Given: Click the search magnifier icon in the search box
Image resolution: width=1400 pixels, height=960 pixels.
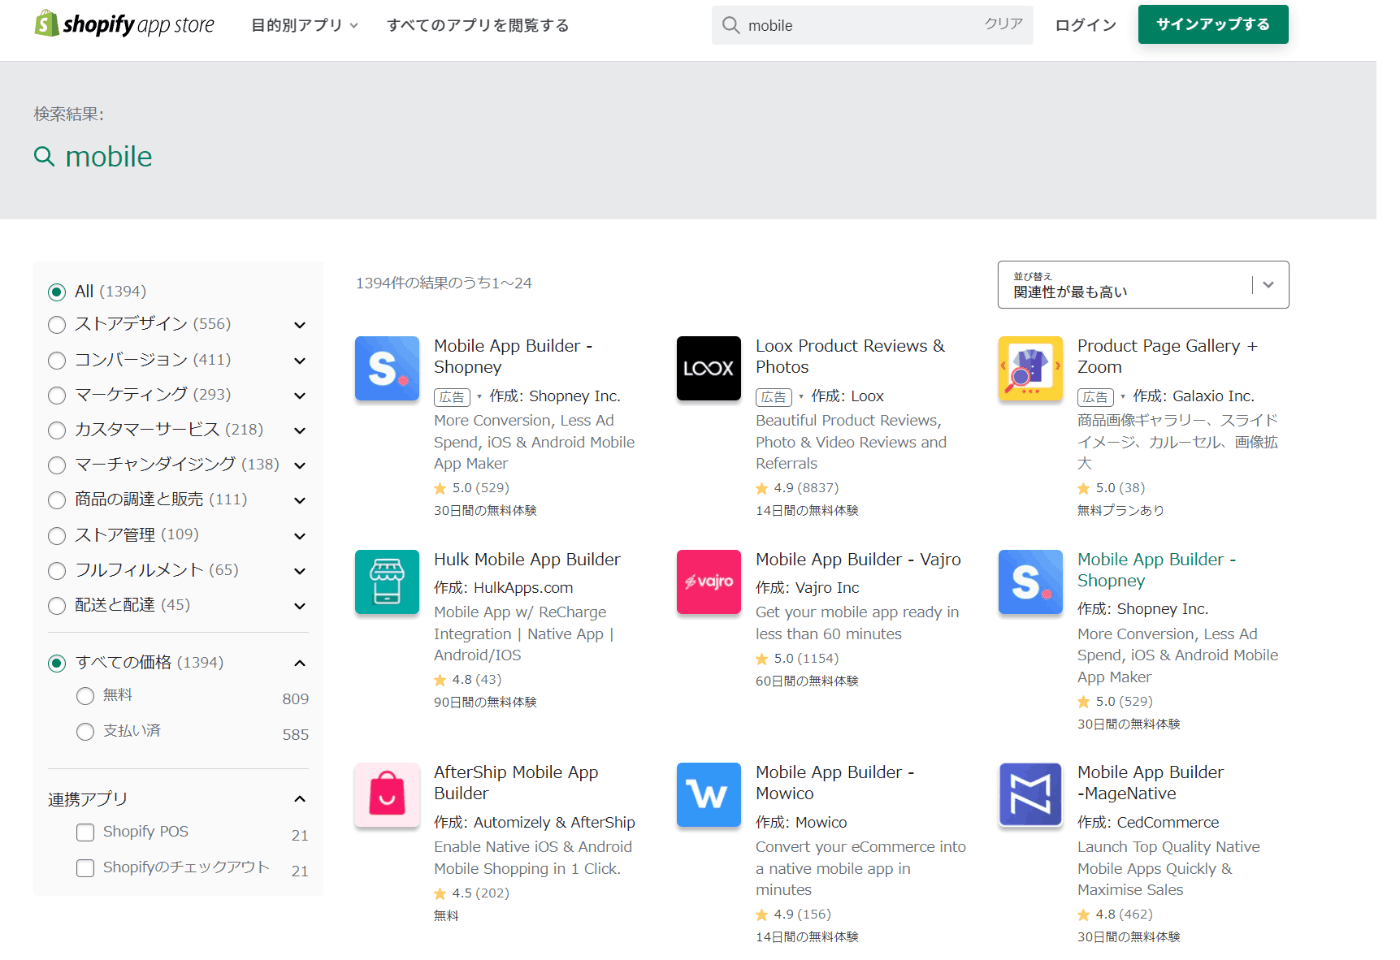Looking at the screenshot, I should 731,25.
